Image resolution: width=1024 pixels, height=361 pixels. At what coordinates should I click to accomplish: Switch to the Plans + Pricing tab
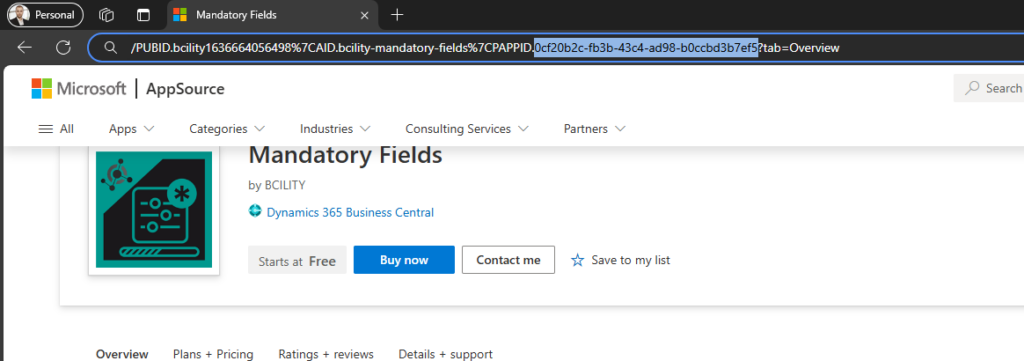pos(213,354)
